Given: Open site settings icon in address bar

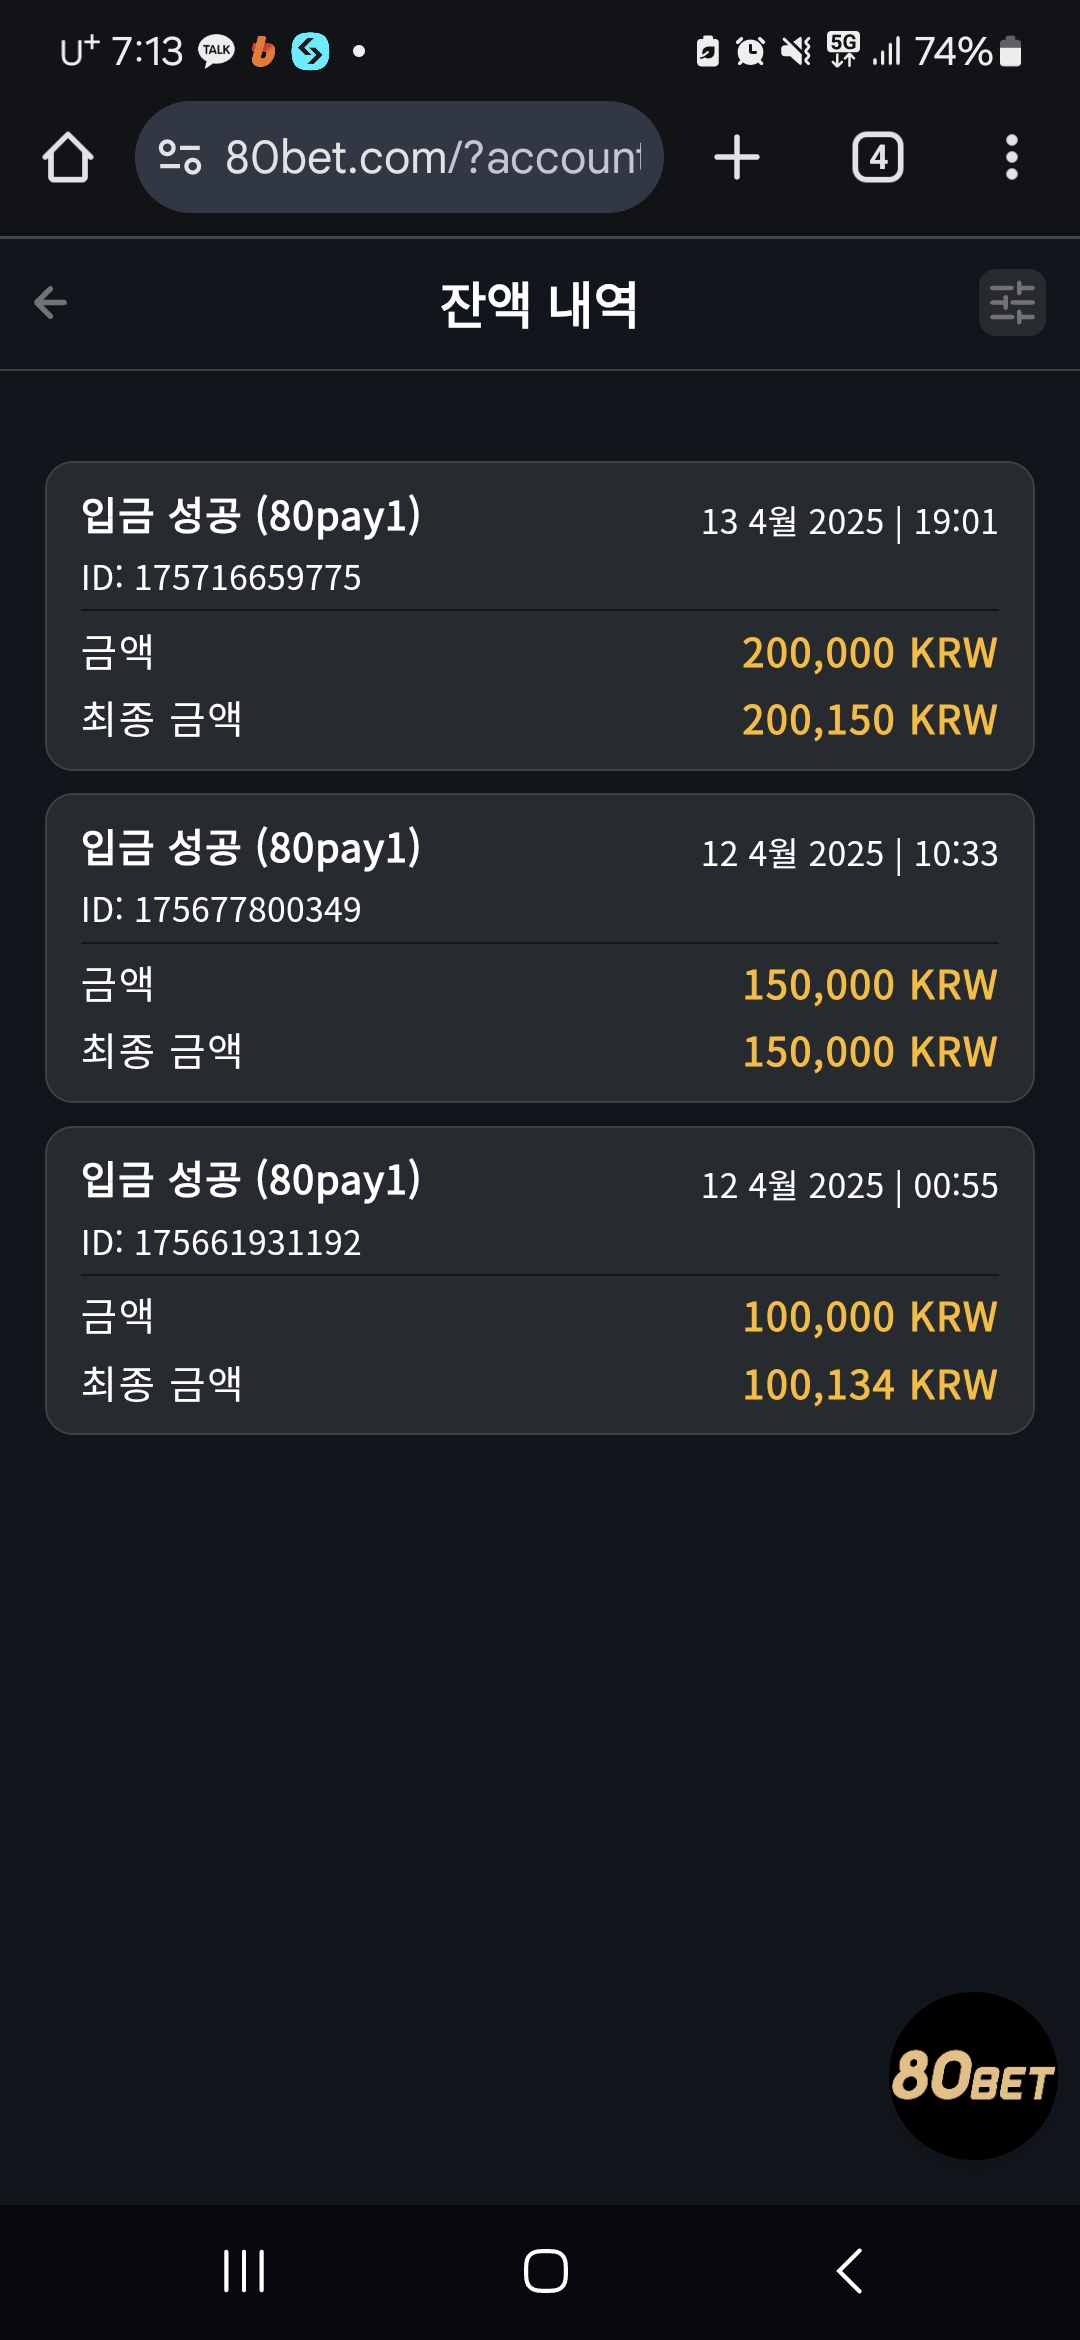Looking at the screenshot, I should [x=180, y=157].
